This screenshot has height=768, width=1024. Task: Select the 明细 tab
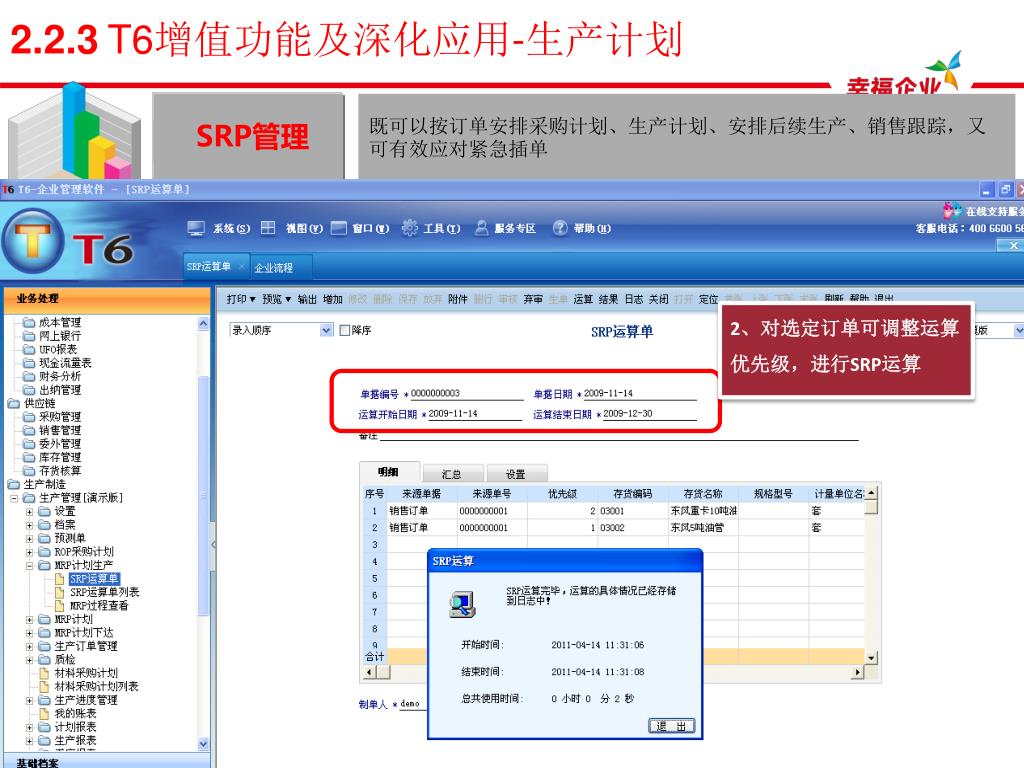pyautogui.click(x=389, y=472)
